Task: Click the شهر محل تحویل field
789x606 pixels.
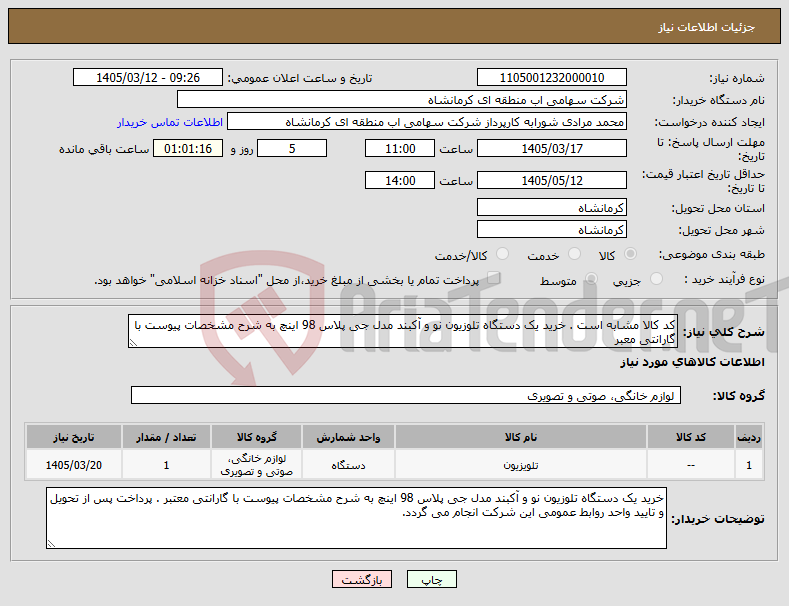Action: pos(551,230)
